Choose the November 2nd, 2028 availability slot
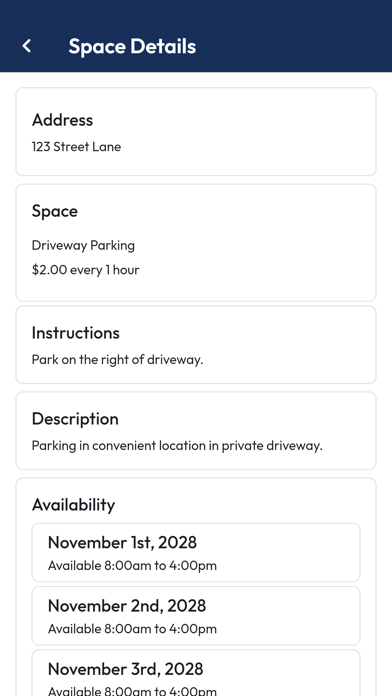The width and height of the screenshot is (392, 696). click(x=196, y=616)
